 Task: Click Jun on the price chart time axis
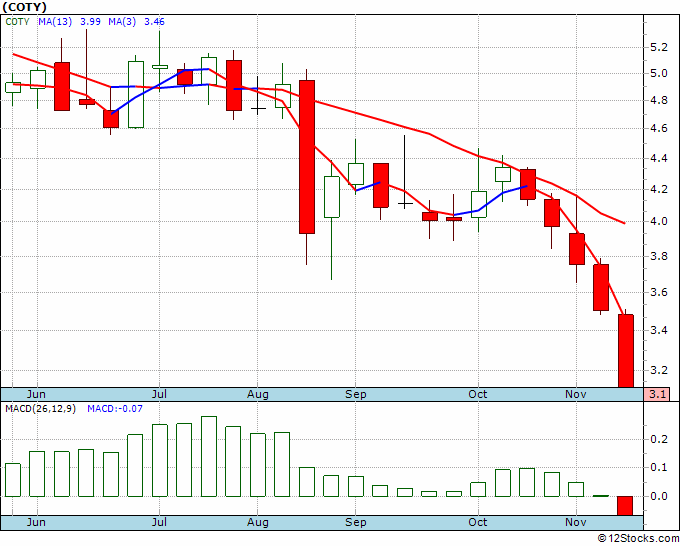point(36,395)
